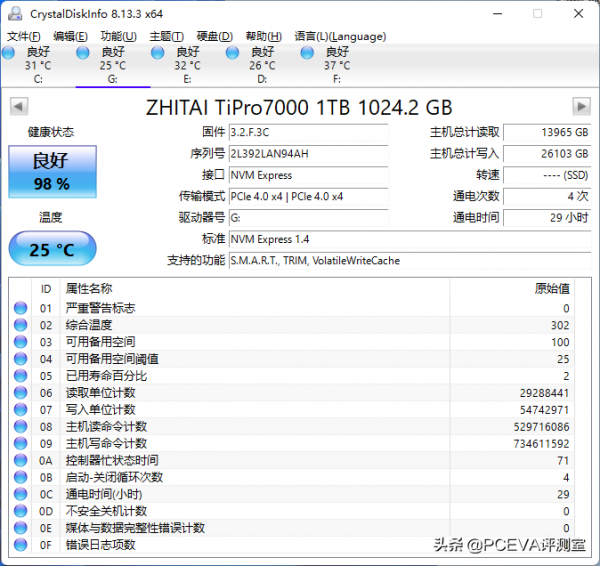The width and height of the screenshot is (600, 566).
Task: Click status orb of attribute 01 严重警告标志
Action: (21, 308)
